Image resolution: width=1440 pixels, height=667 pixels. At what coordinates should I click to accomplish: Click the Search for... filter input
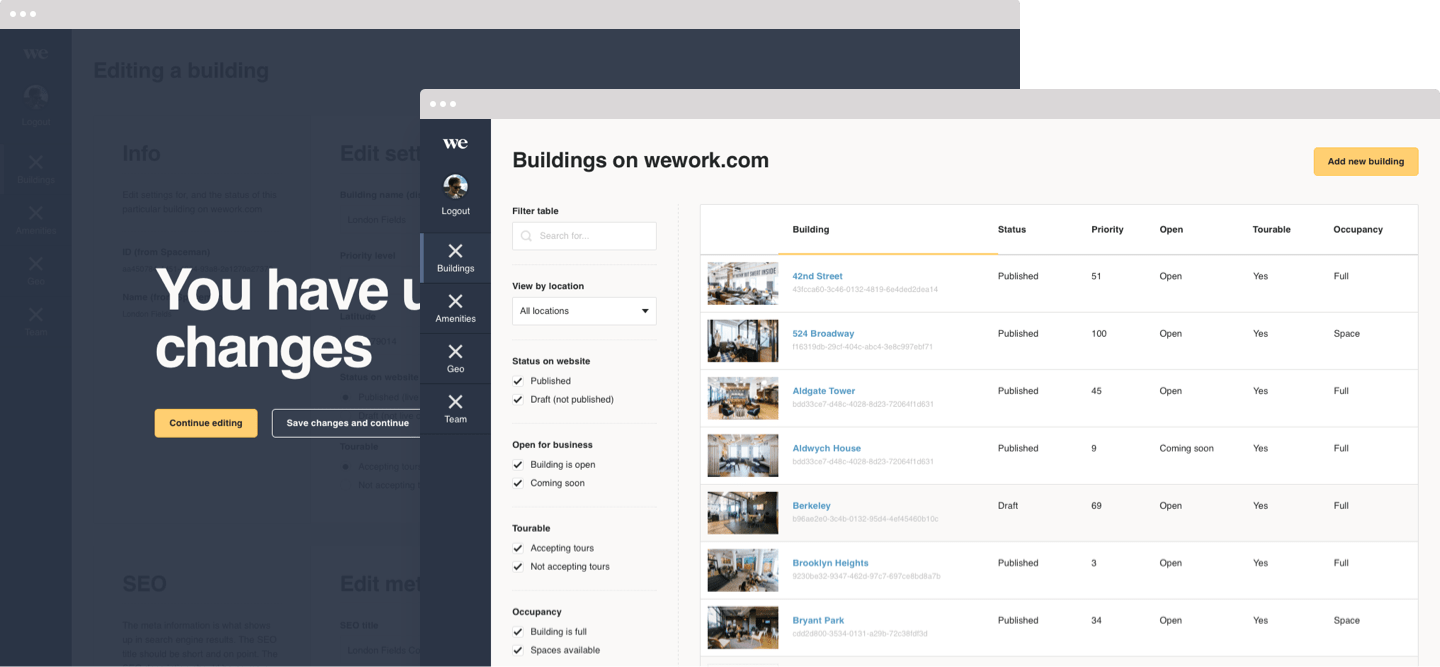584,236
